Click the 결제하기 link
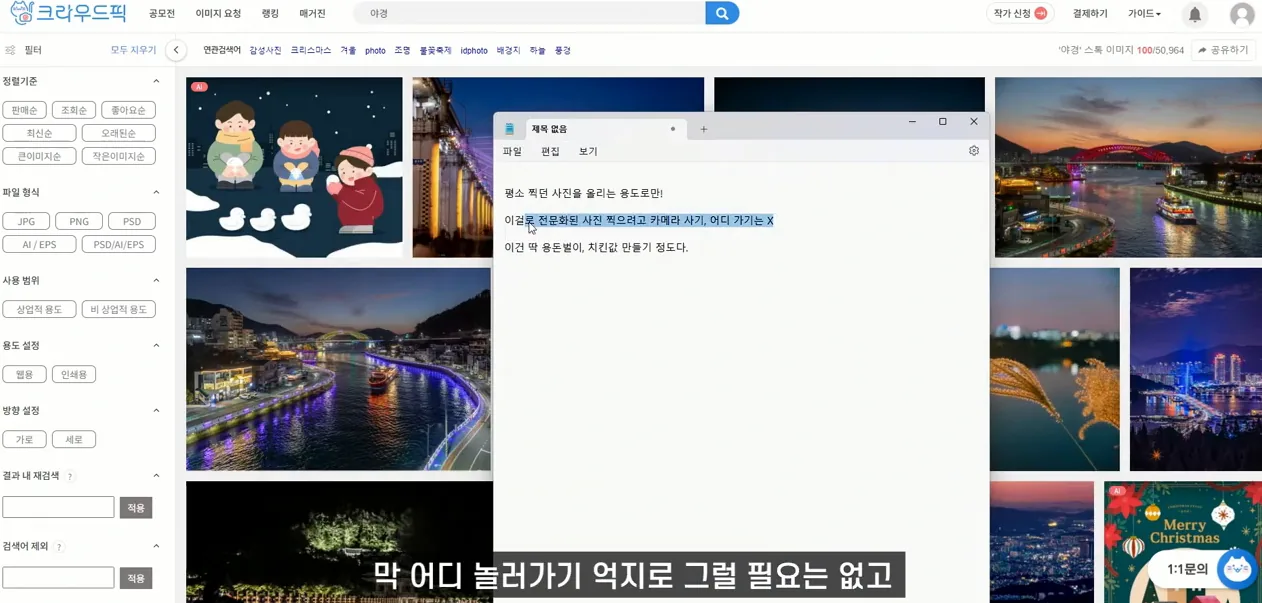 click(1090, 14)
